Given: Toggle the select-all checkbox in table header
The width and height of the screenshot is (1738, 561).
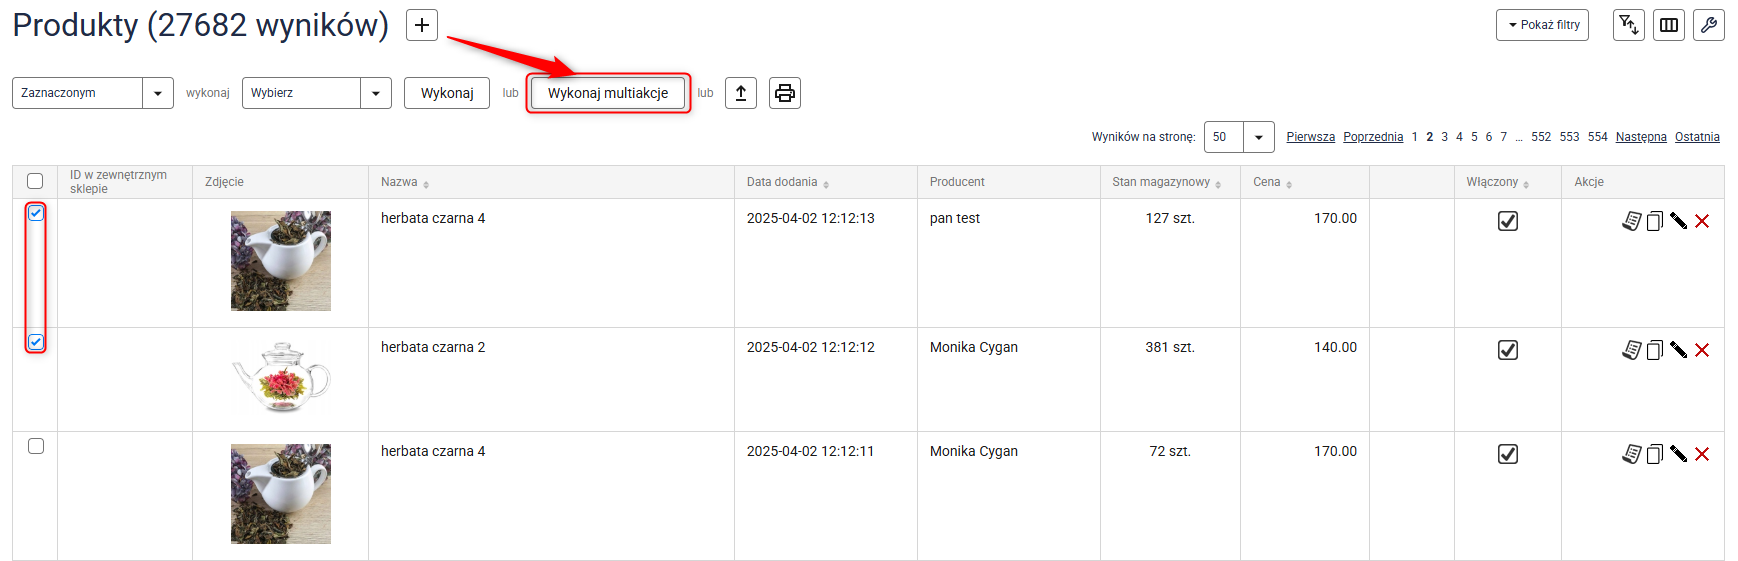Looking at the screenshot, I should 35,181.
